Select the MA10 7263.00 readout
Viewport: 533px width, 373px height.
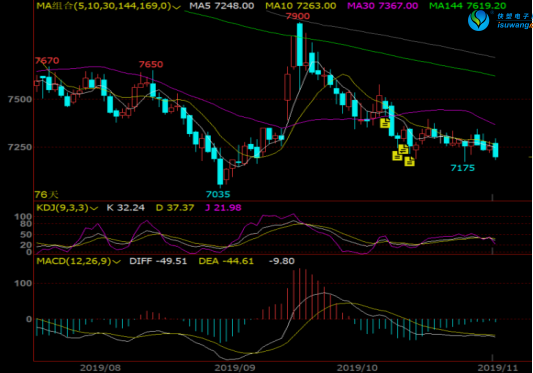300,6
